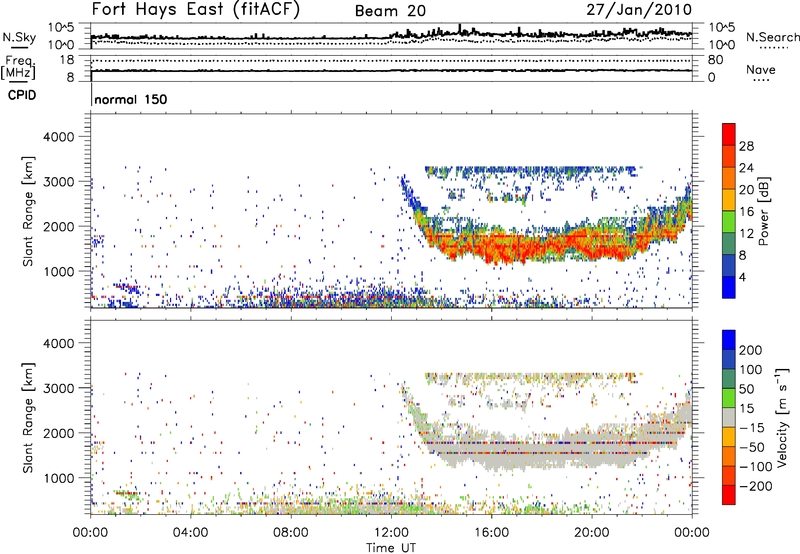Click the 'normal 150' CPID text

pyautogui.click(x=131, y=99)
